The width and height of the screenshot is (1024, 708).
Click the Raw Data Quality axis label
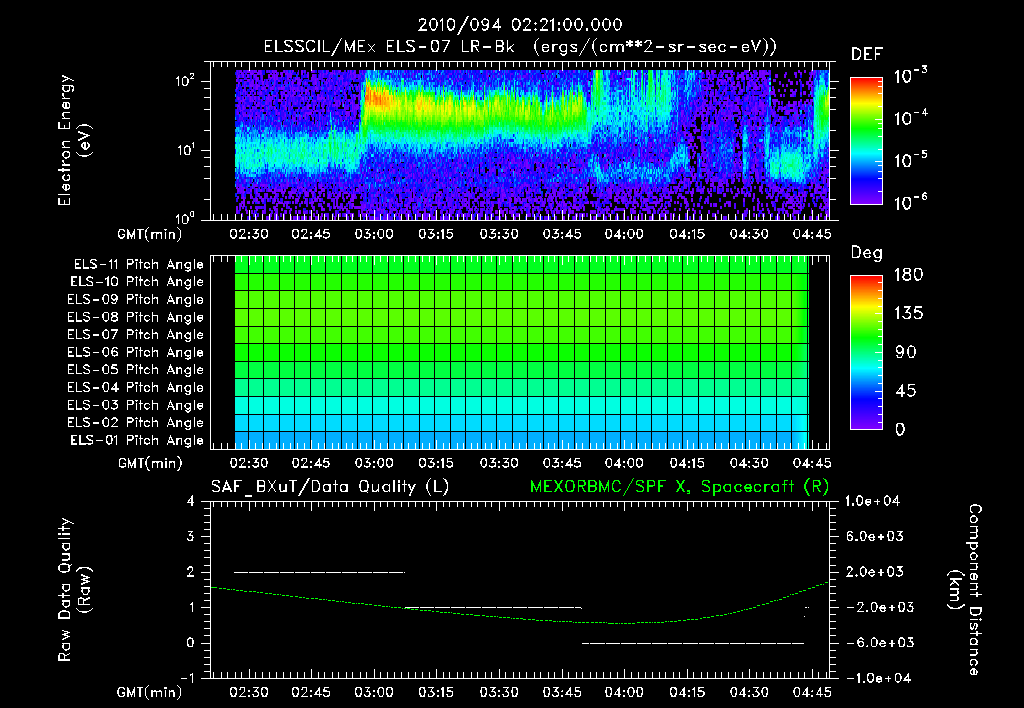pos(74,590)
